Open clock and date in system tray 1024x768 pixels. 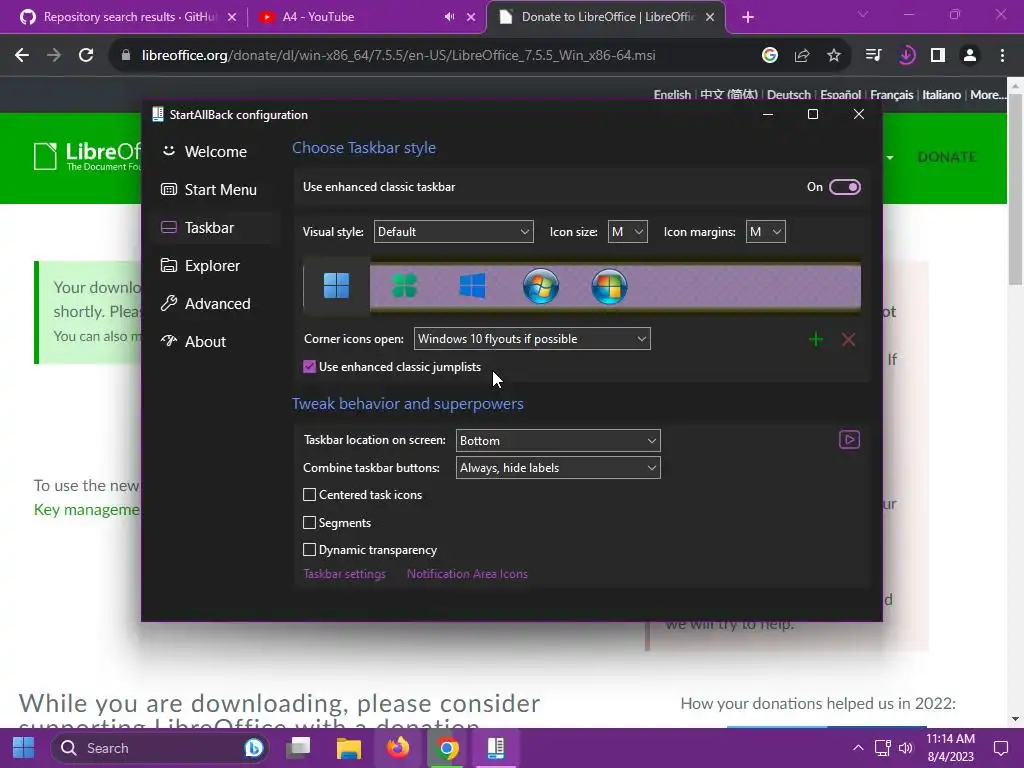click(x=950, y=748)
